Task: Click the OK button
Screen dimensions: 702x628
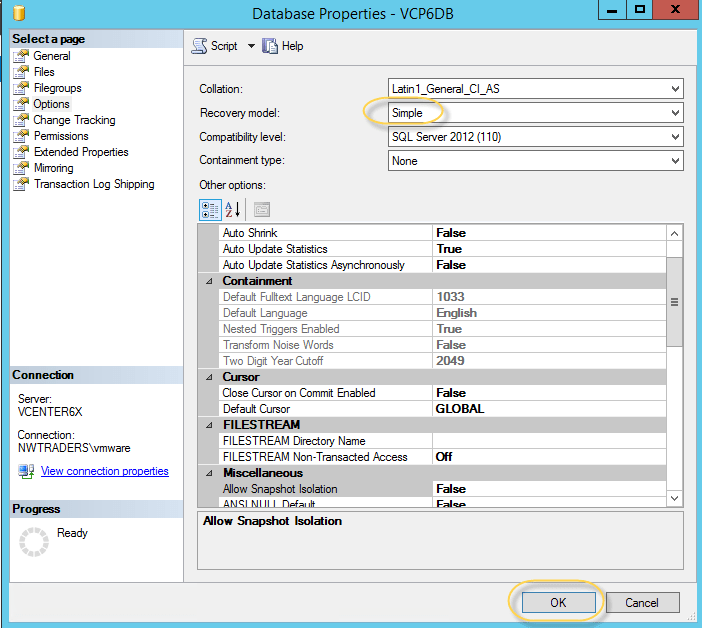Action: [558, 602]
